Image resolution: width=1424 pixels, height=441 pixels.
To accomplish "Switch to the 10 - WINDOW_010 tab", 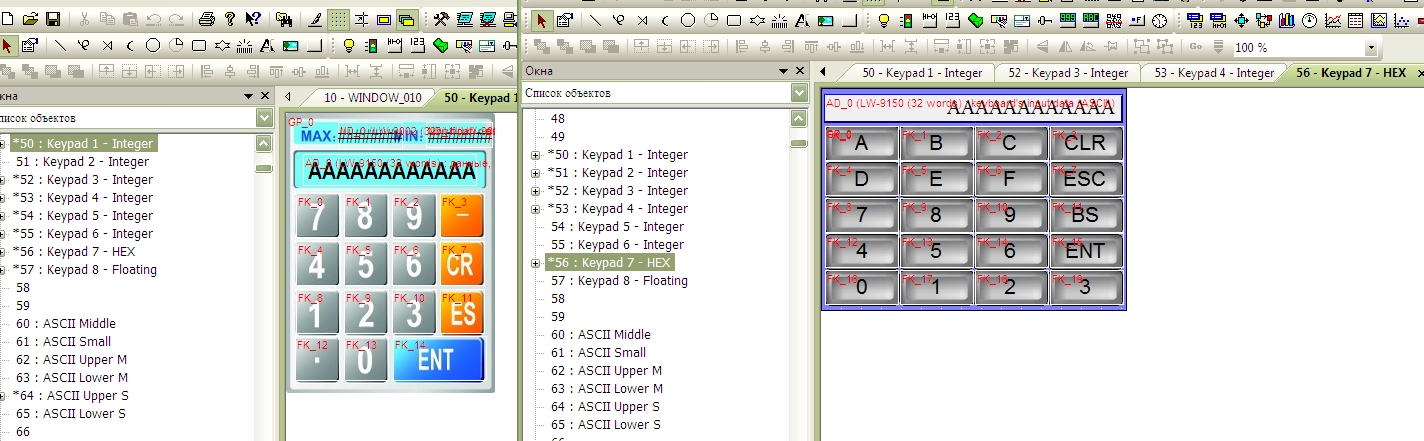I will (x=366, y=97).
